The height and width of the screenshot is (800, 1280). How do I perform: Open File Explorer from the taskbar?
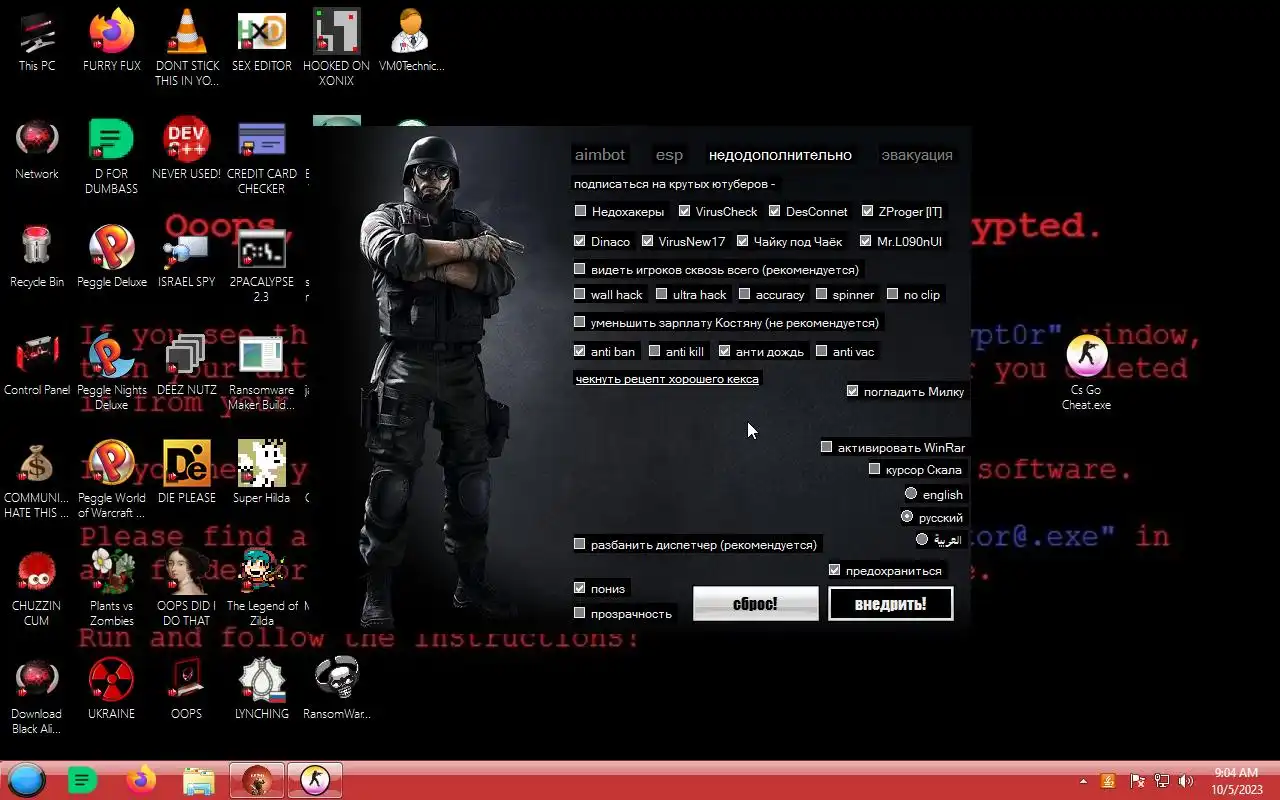click(x=198, y=780)
